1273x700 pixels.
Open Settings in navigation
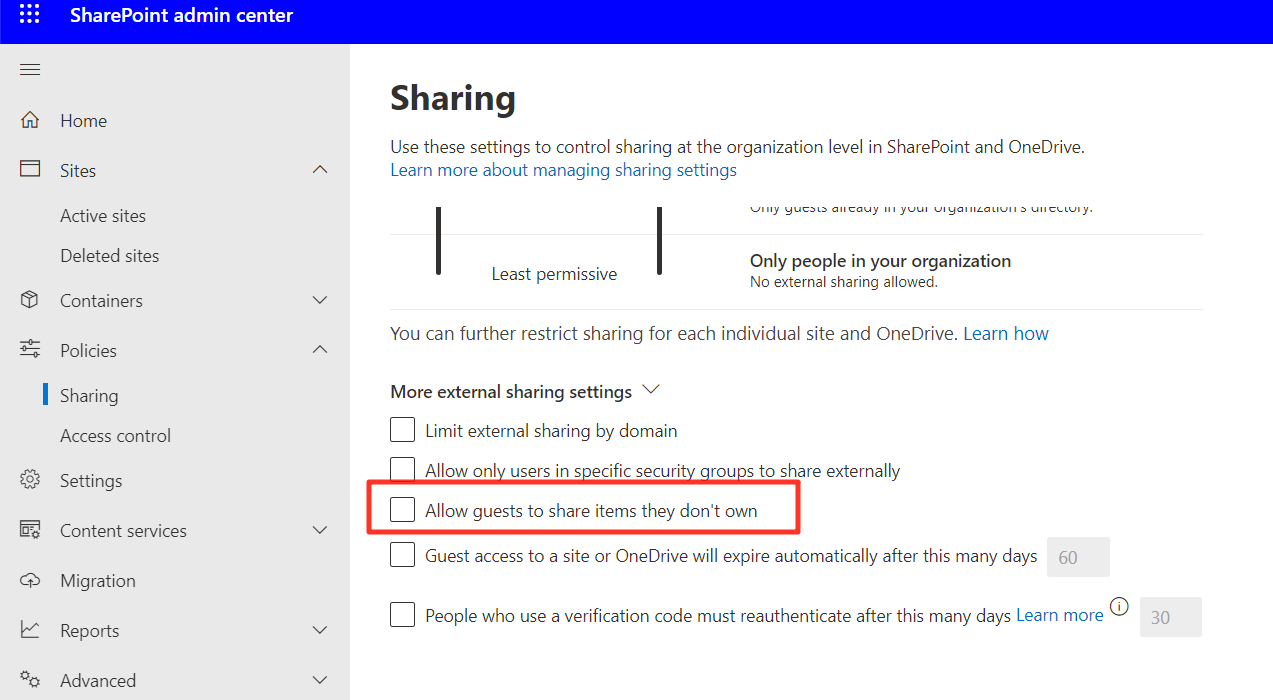tap(91, 481)
